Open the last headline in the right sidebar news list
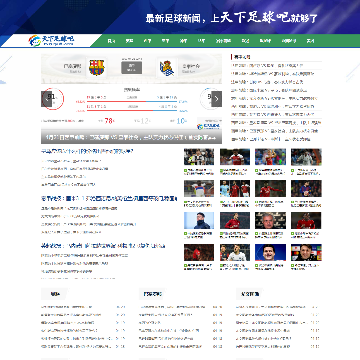Viewport: 360px width, 360px height. 270,139
